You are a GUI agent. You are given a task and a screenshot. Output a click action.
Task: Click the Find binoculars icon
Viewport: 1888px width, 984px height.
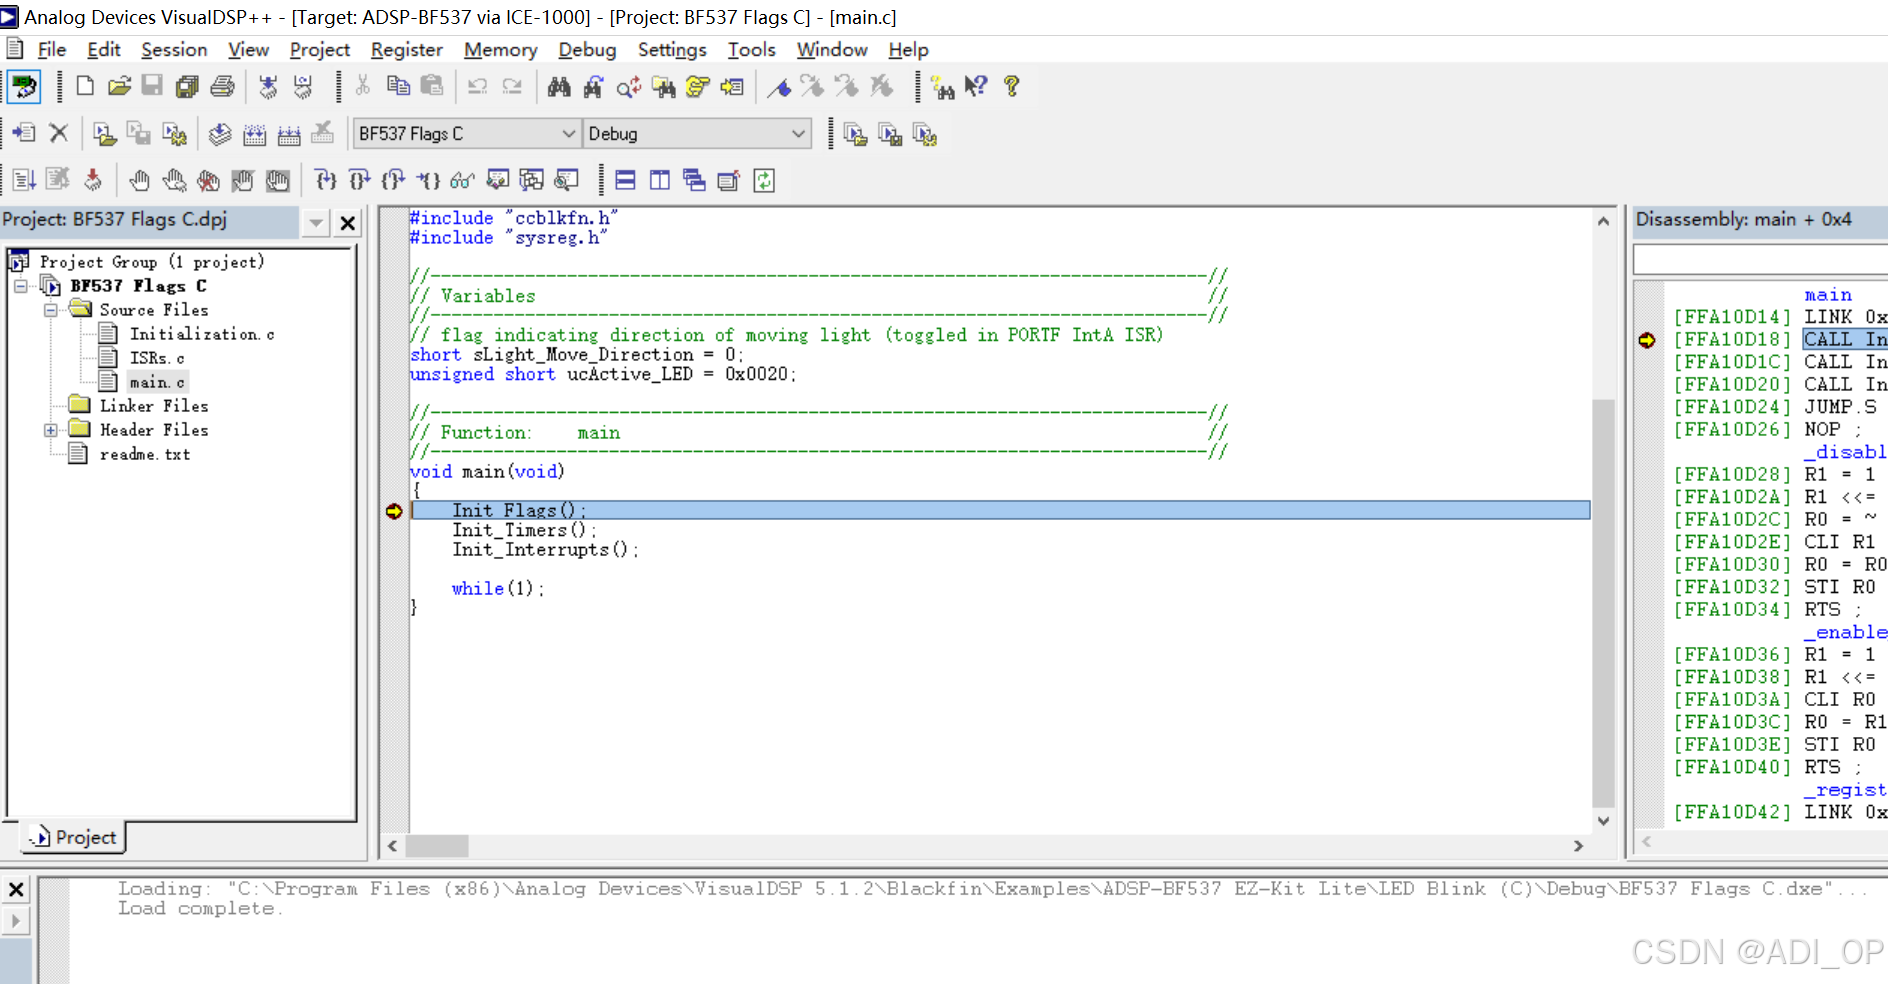click(559, 87)
